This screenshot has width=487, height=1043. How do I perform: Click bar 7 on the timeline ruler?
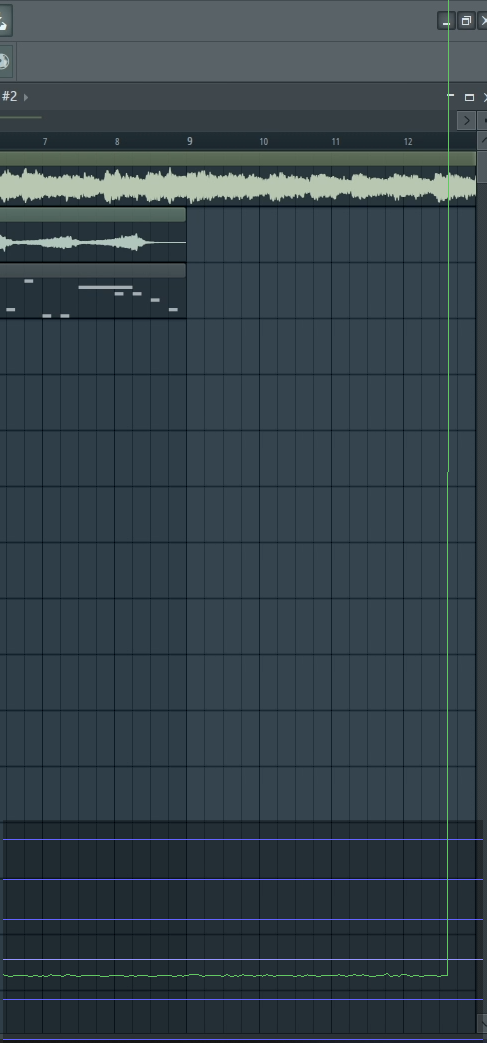click(45, 142)
